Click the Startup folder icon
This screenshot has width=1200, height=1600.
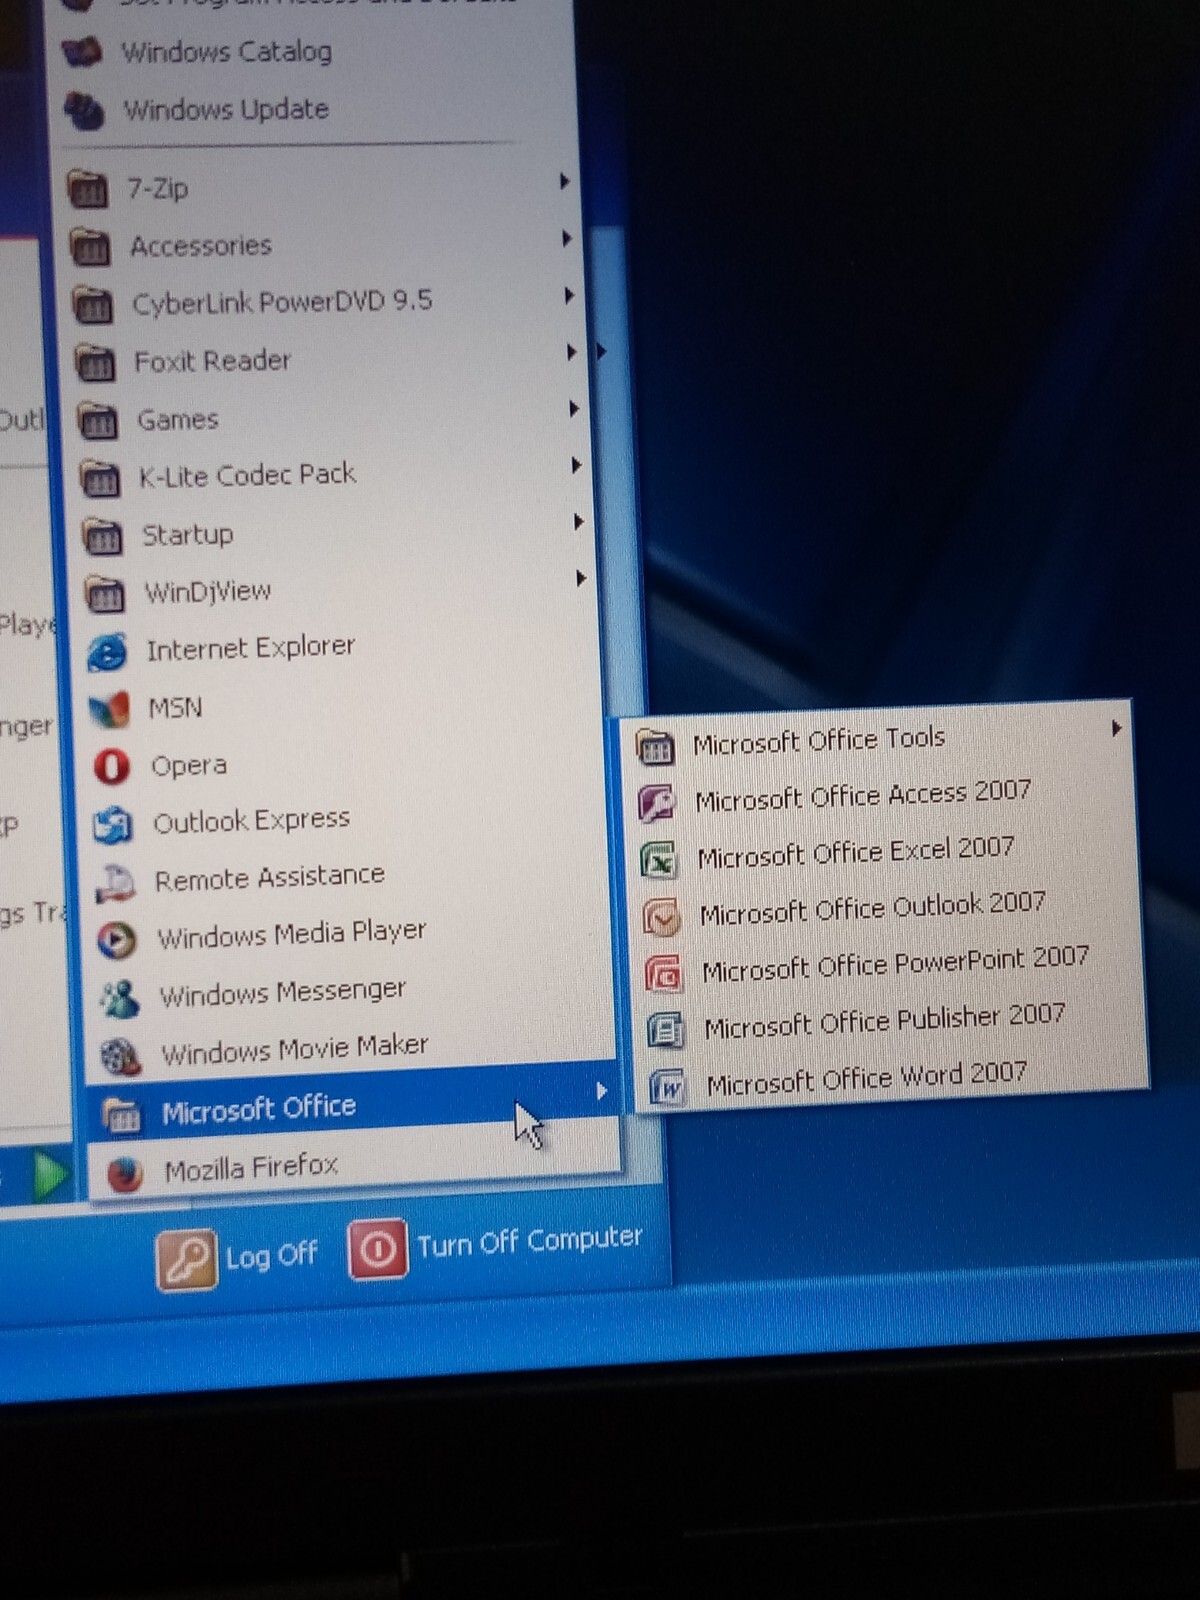click(103, 536)
